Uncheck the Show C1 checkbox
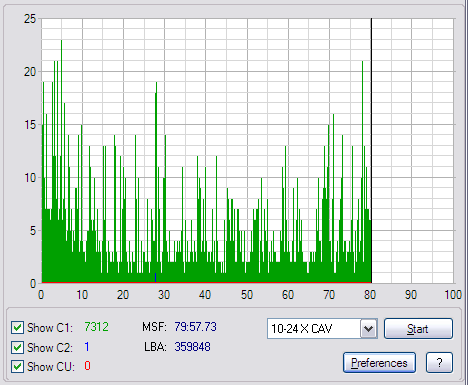This screenshot has width=468, height=385. click(x=17, y=328)
